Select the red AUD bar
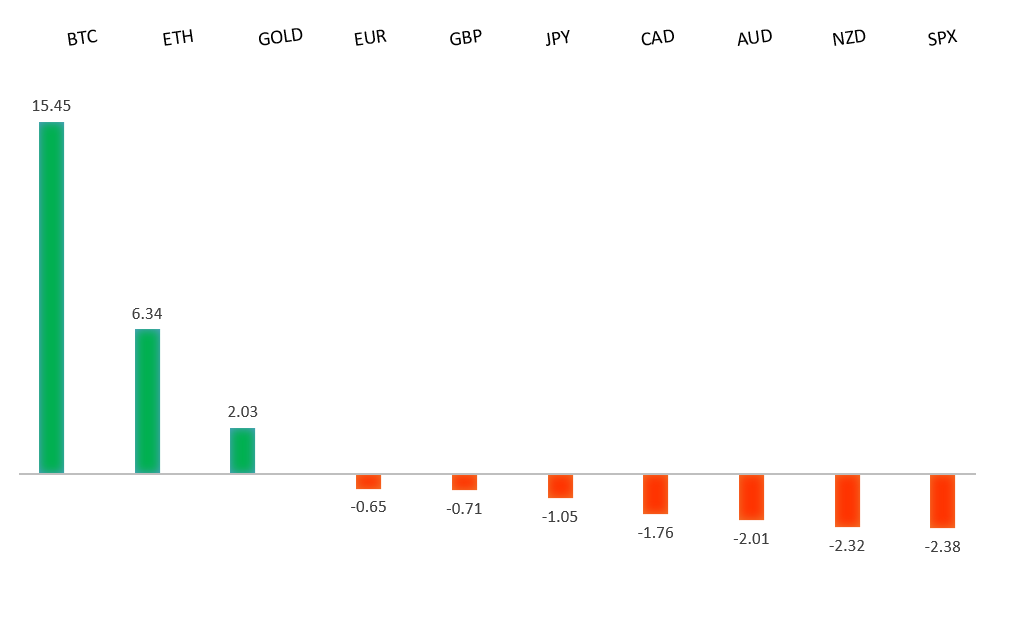 [x=751, y=497]
